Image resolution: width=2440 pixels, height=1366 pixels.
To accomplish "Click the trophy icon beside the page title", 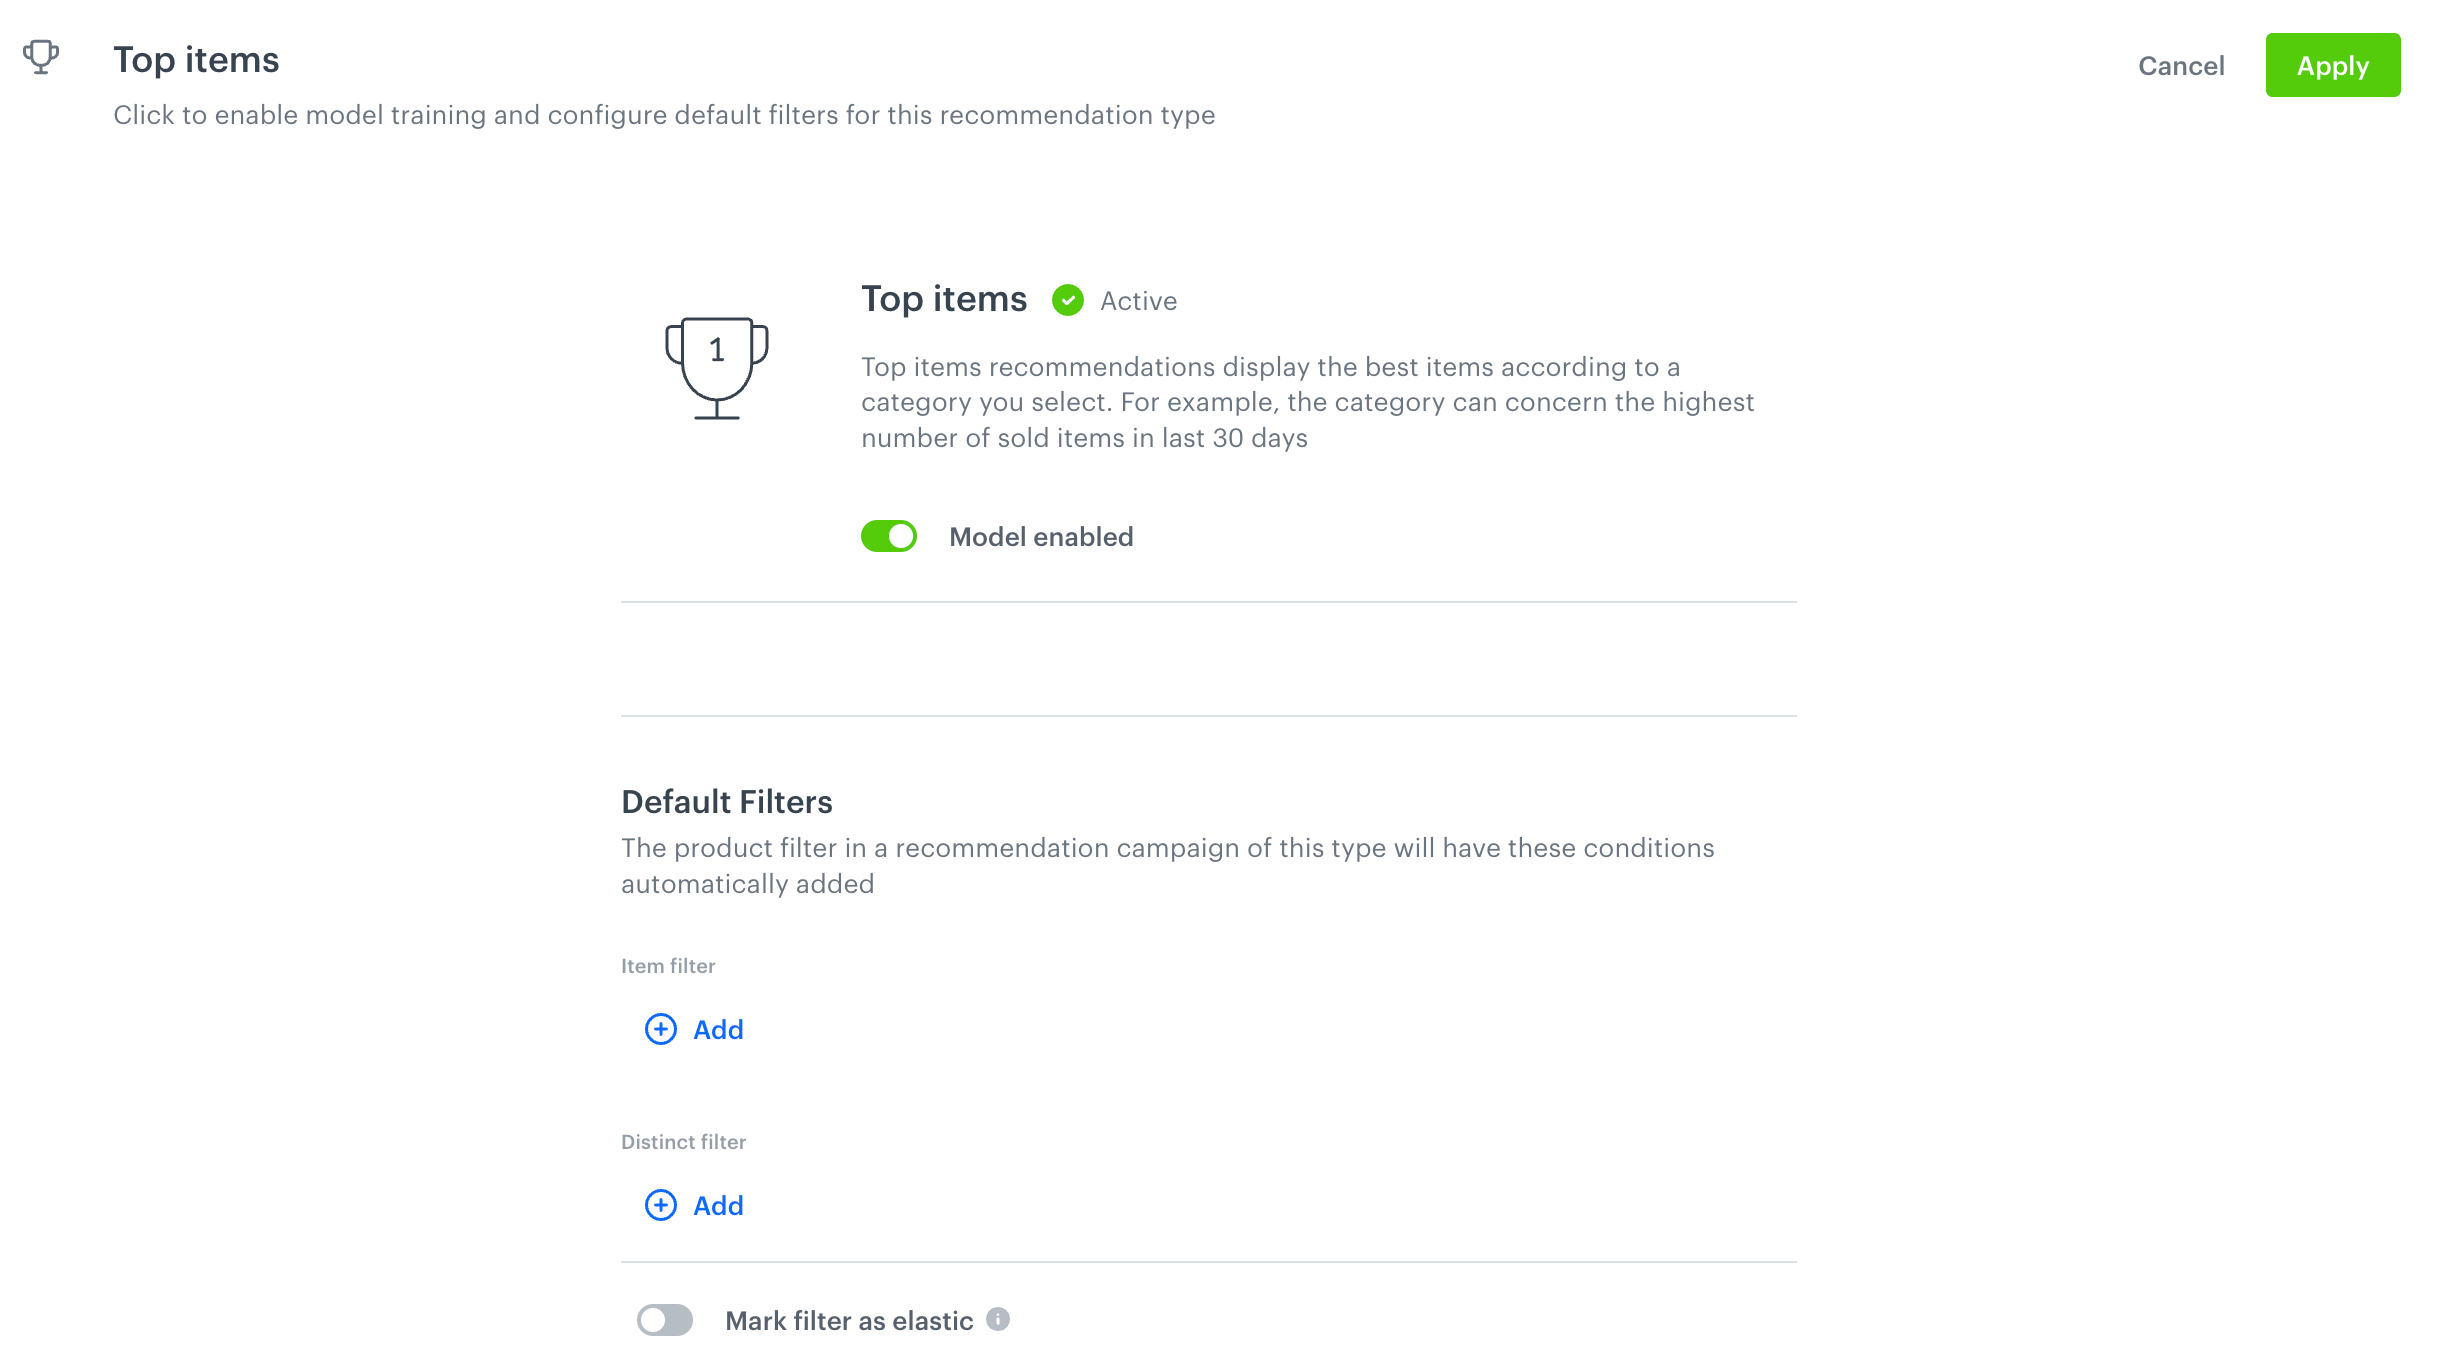I will point(40,59).
